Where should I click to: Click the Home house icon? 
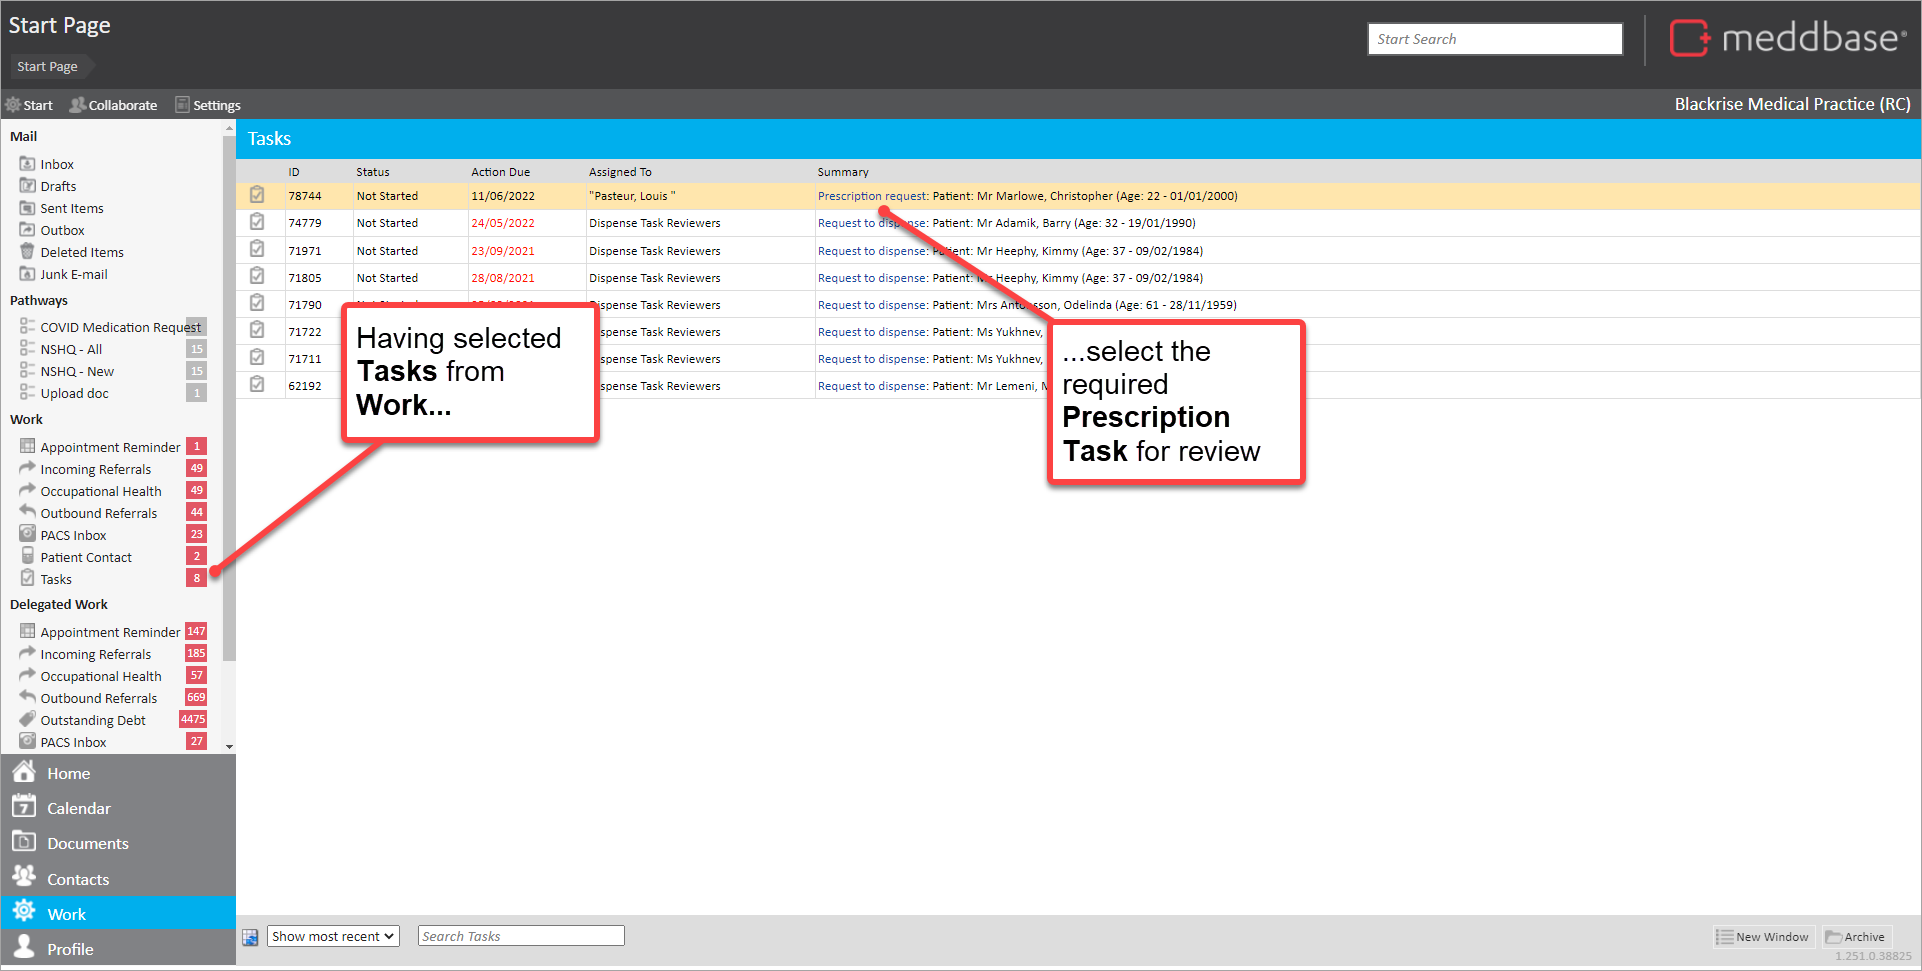coord(24,772)
